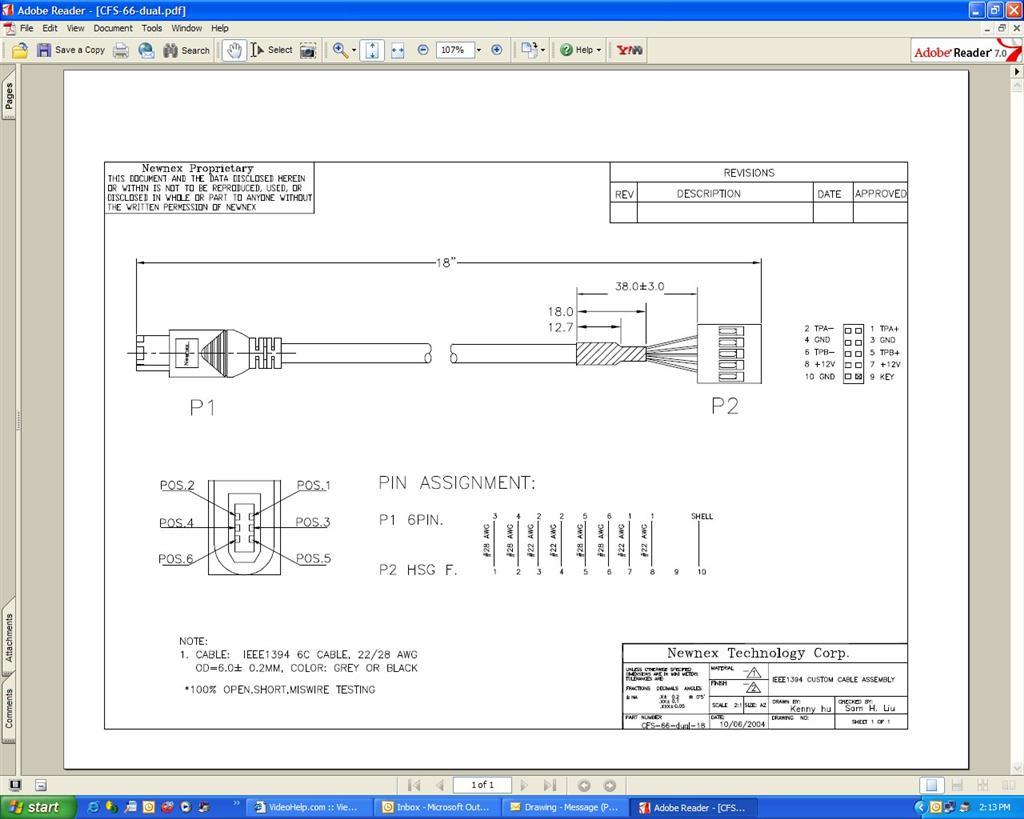1024x819 pixels.
Task: Open the Attachments side panel tab
Action: (x=8, y=637)
